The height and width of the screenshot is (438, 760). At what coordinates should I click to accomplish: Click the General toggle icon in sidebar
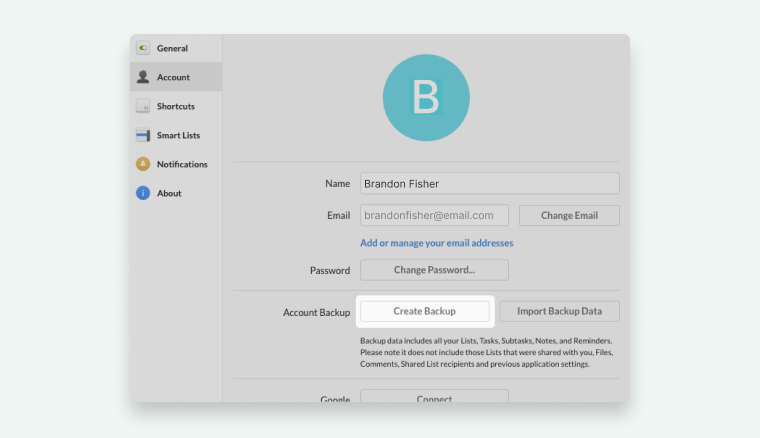(143, 48)
